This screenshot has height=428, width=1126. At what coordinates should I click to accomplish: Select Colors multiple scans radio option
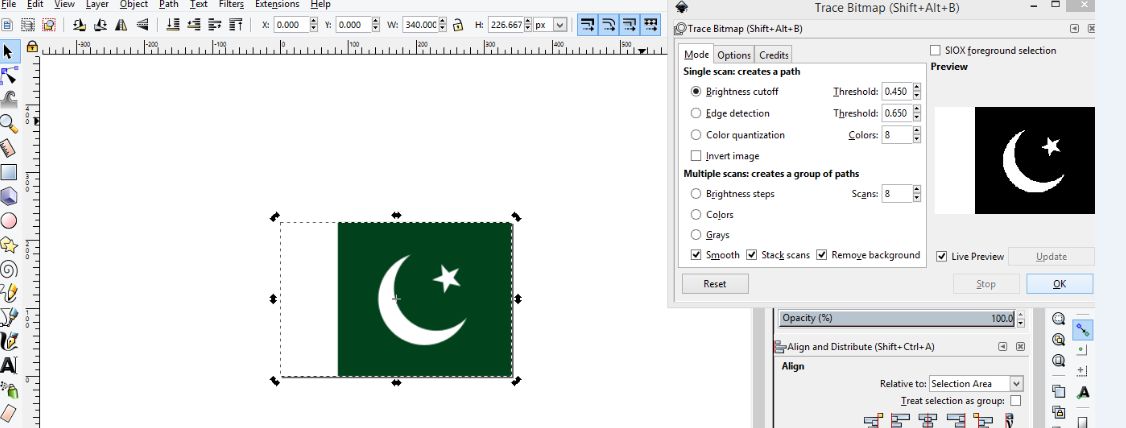tap(696, 214)
